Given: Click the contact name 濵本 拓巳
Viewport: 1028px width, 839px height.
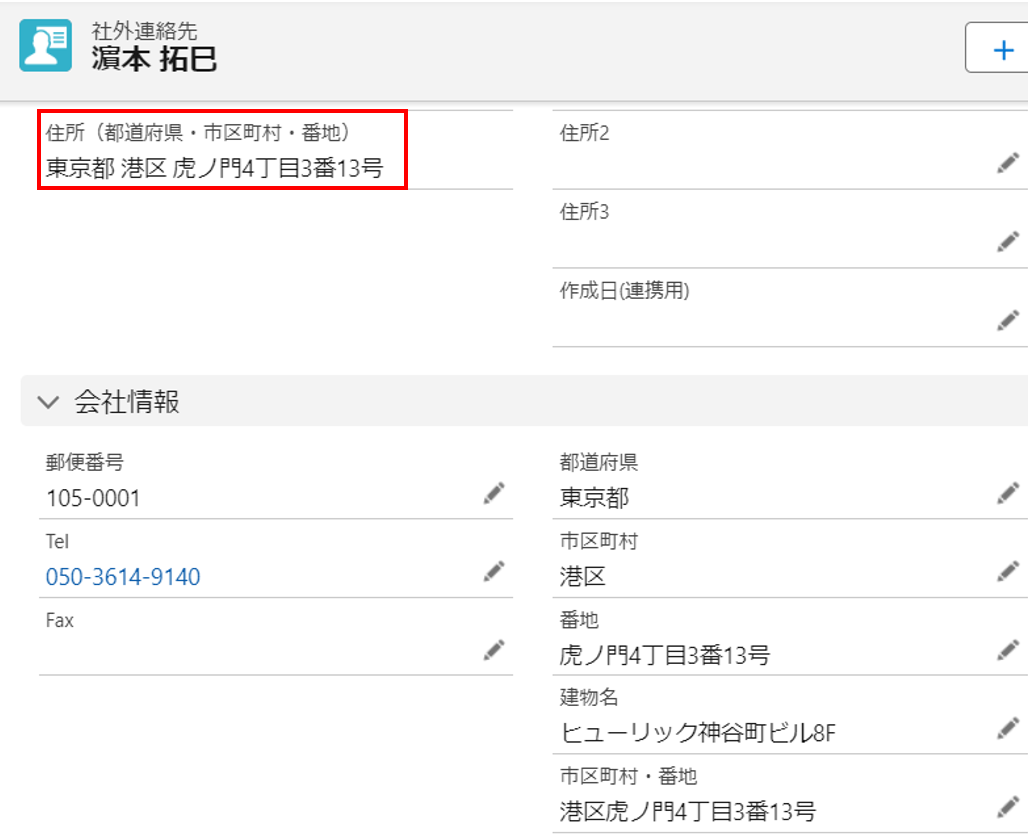Looking at the screenshot, I should [153, 59].
